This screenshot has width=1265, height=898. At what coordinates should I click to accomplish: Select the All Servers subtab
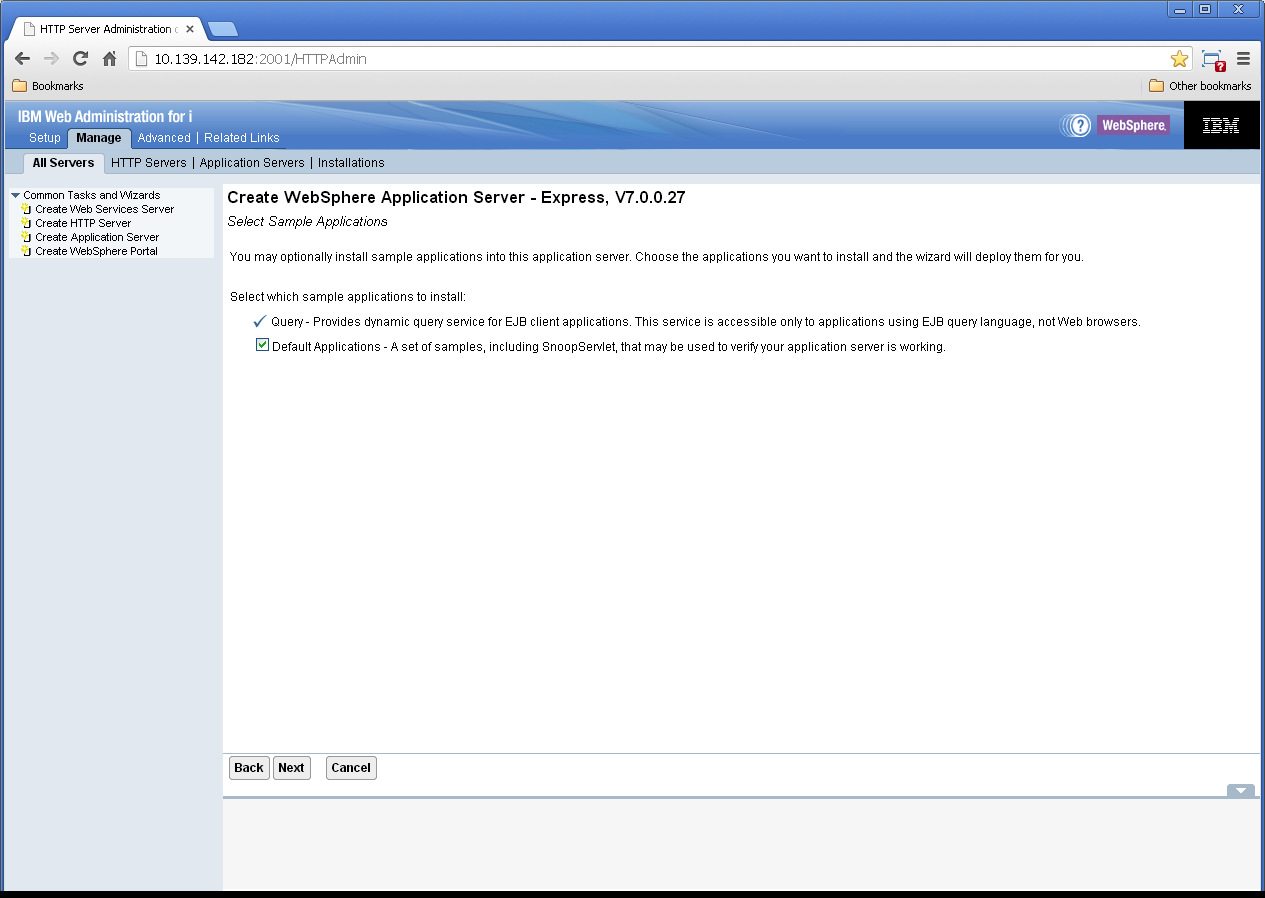pyautogui.click(x=63, y=162)
